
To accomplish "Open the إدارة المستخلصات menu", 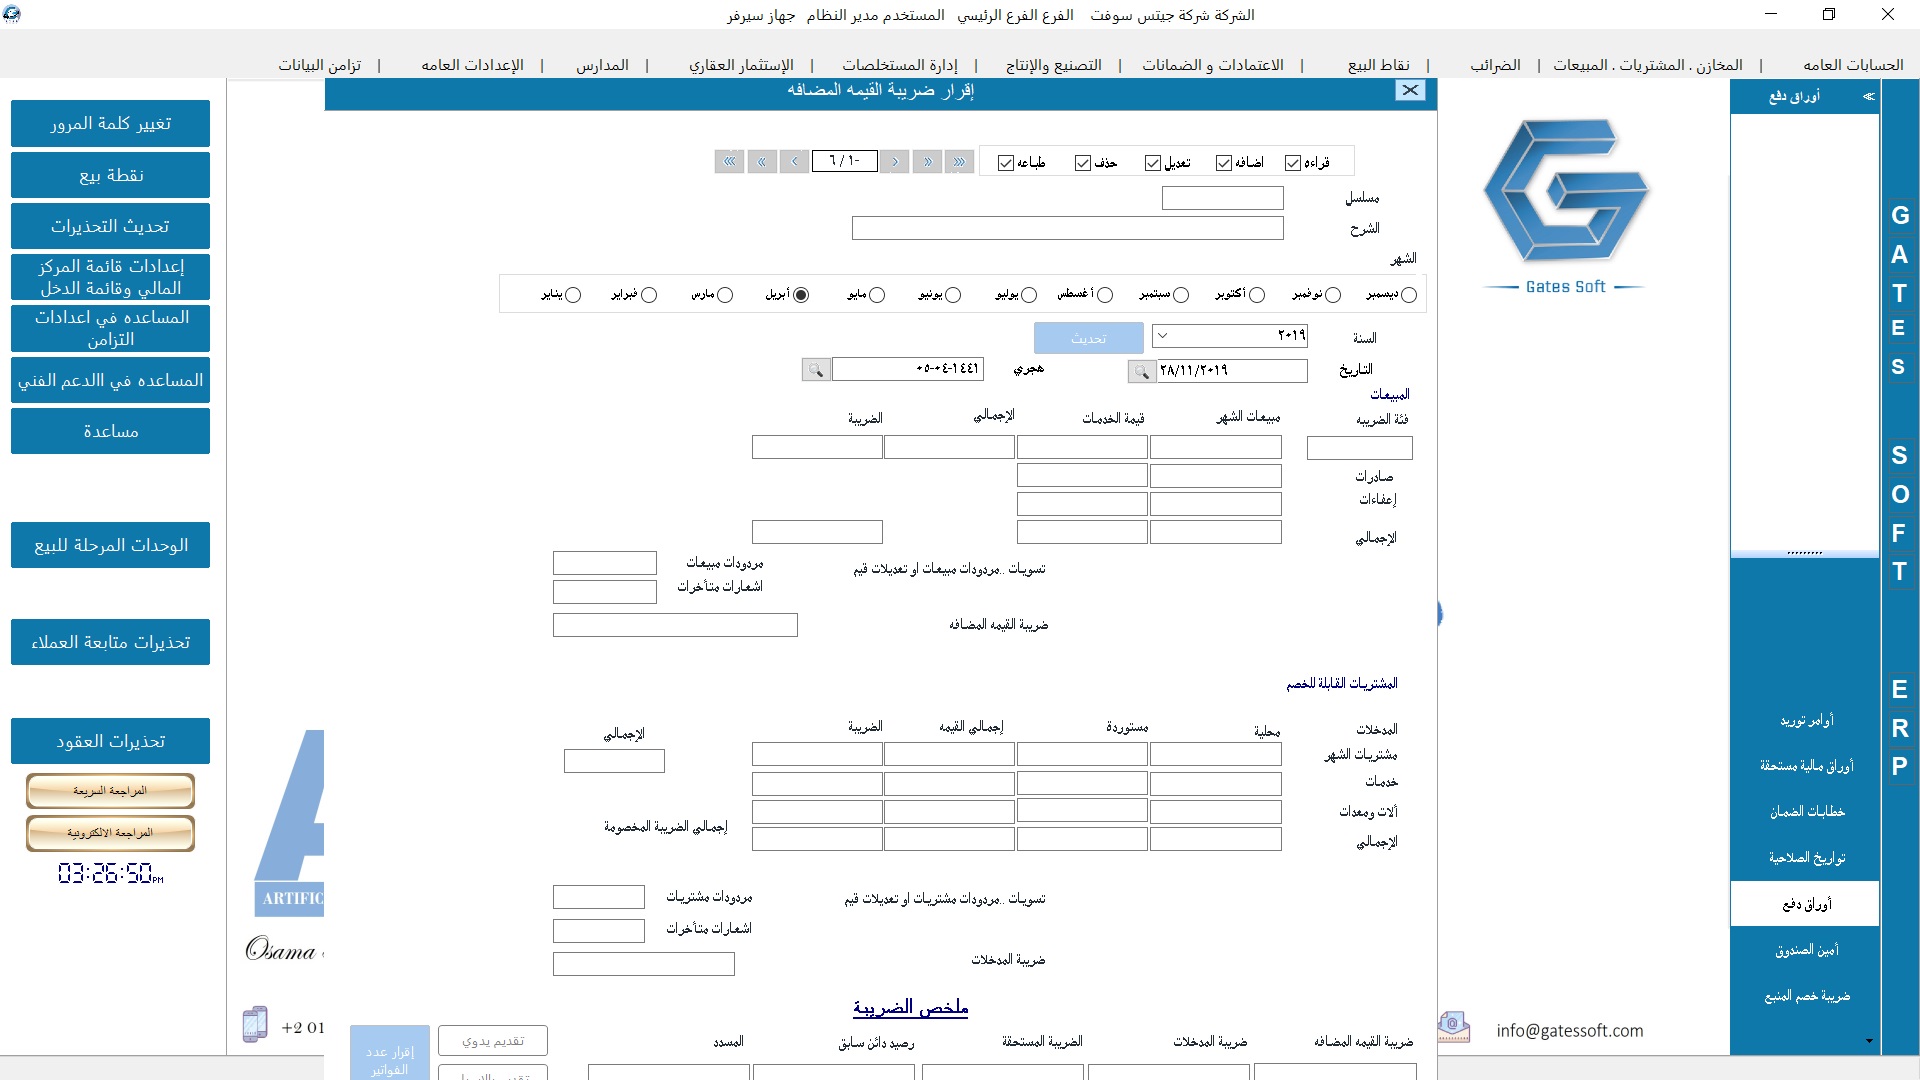I will point(900,65).
